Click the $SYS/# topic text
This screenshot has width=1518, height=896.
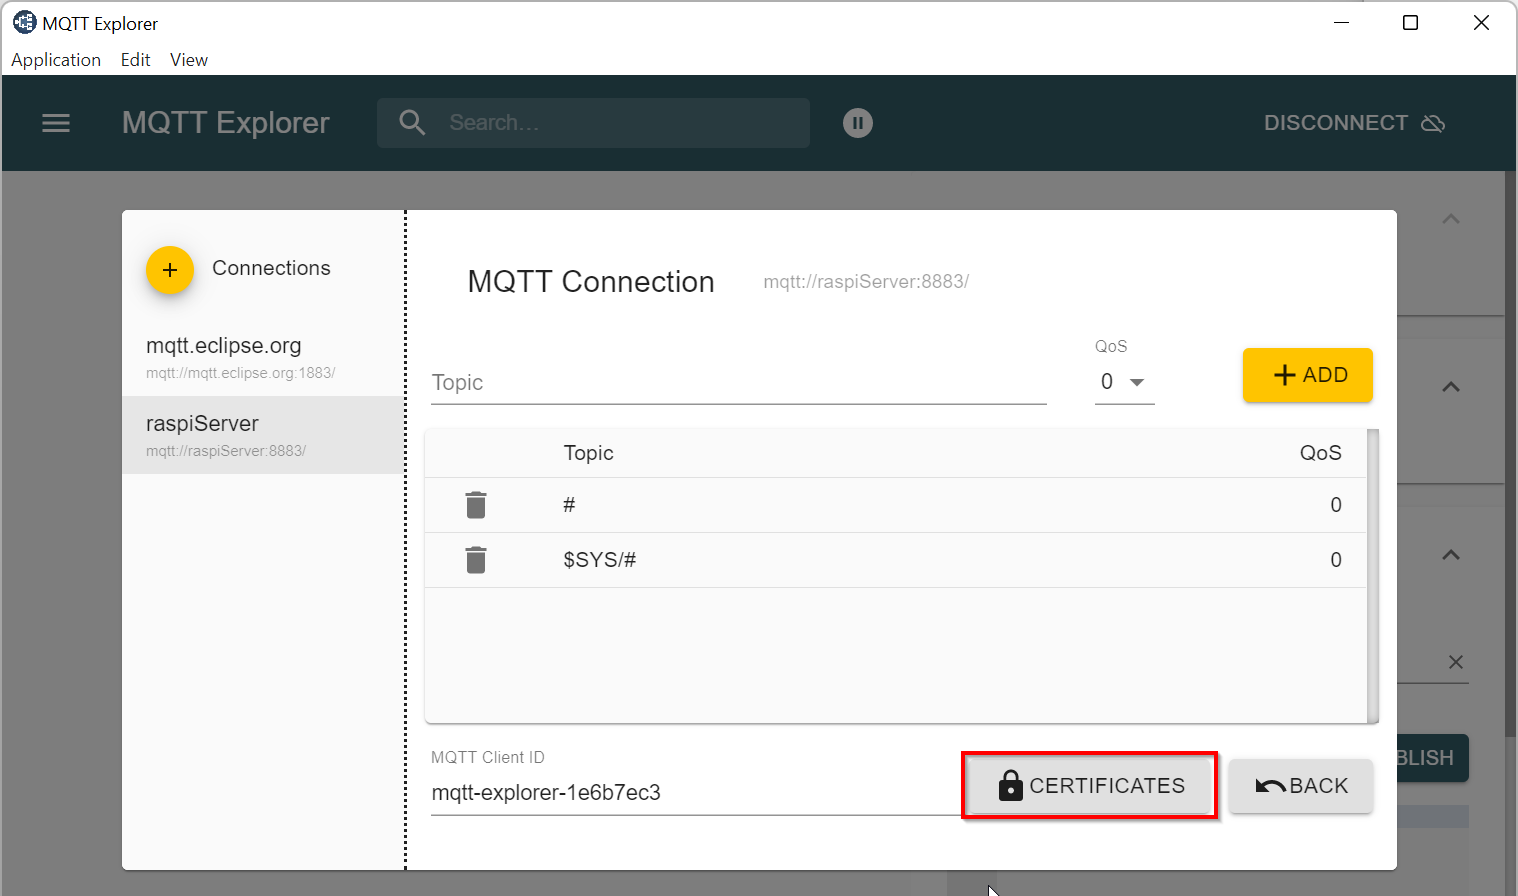tap(600, 560)
